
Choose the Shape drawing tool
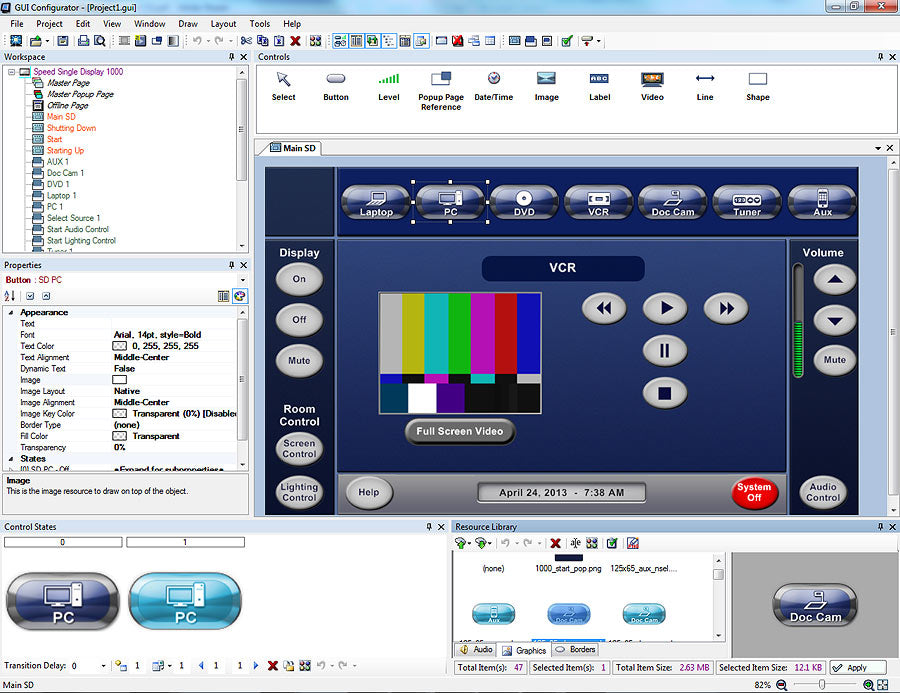[758, 87]
